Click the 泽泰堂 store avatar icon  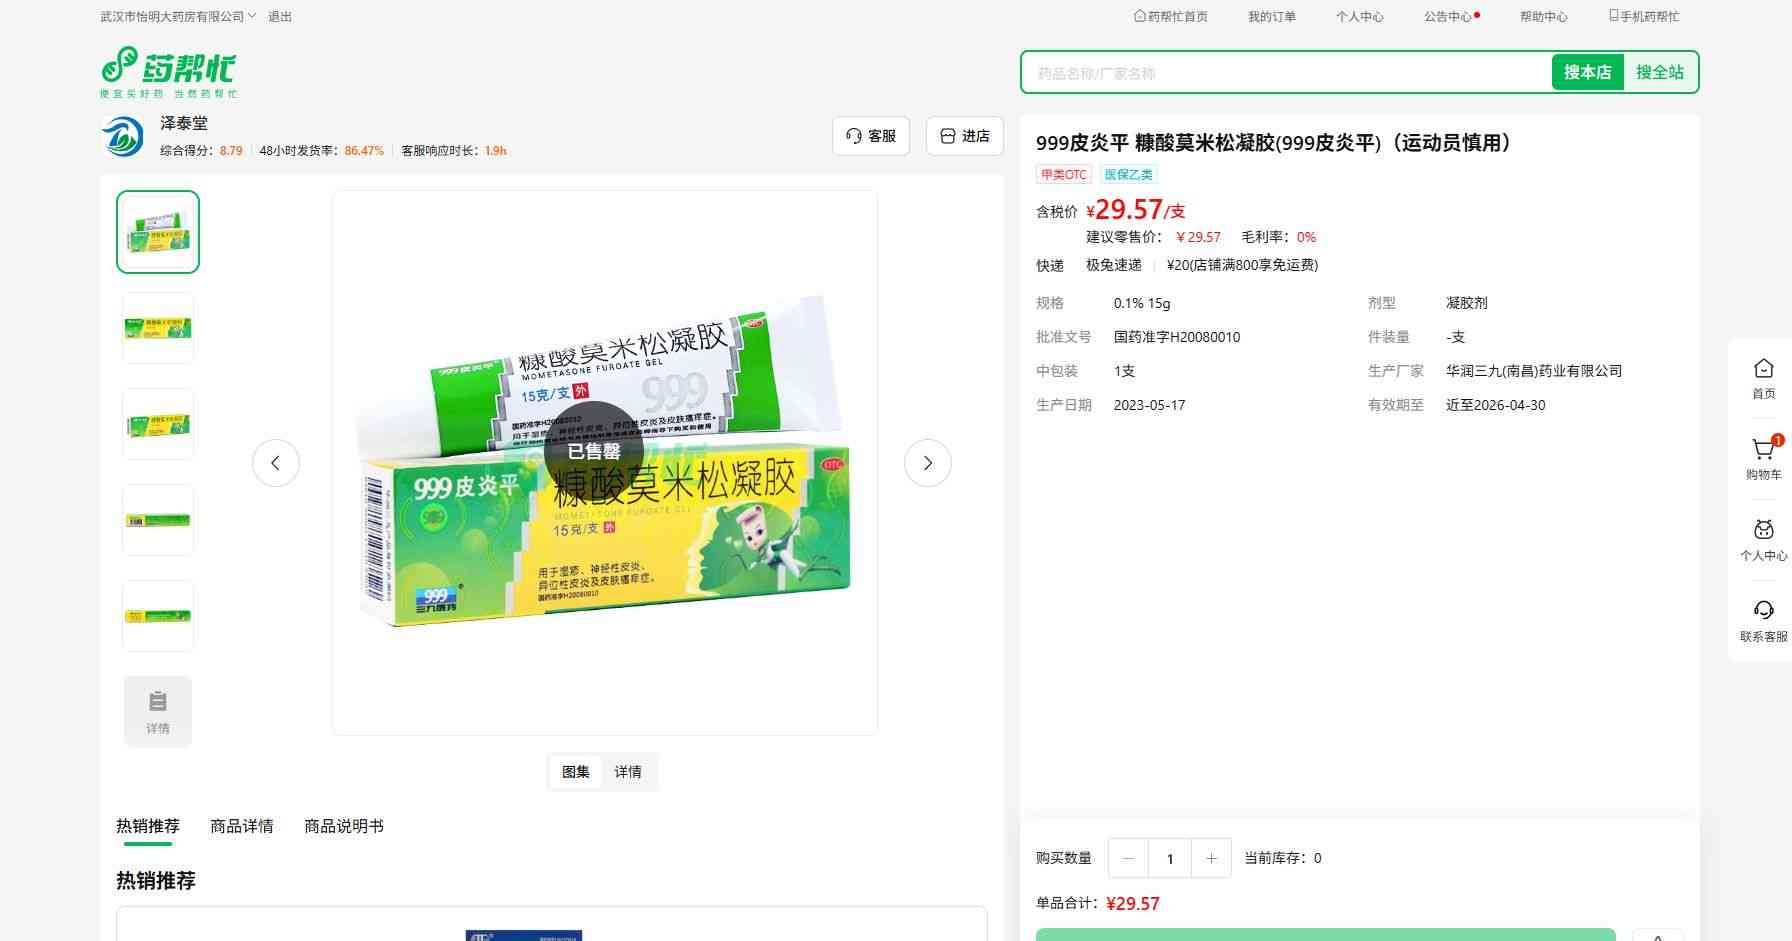coord(123,136)
